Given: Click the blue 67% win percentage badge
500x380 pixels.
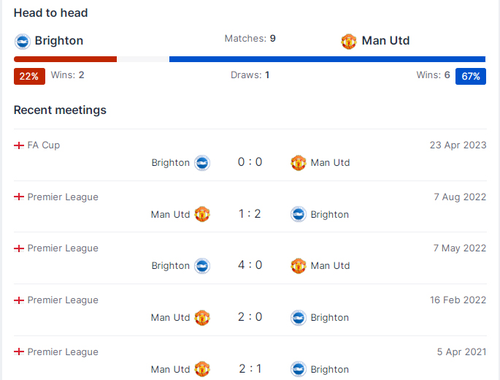Looking at the screenshot, I should tap(471, 76).
